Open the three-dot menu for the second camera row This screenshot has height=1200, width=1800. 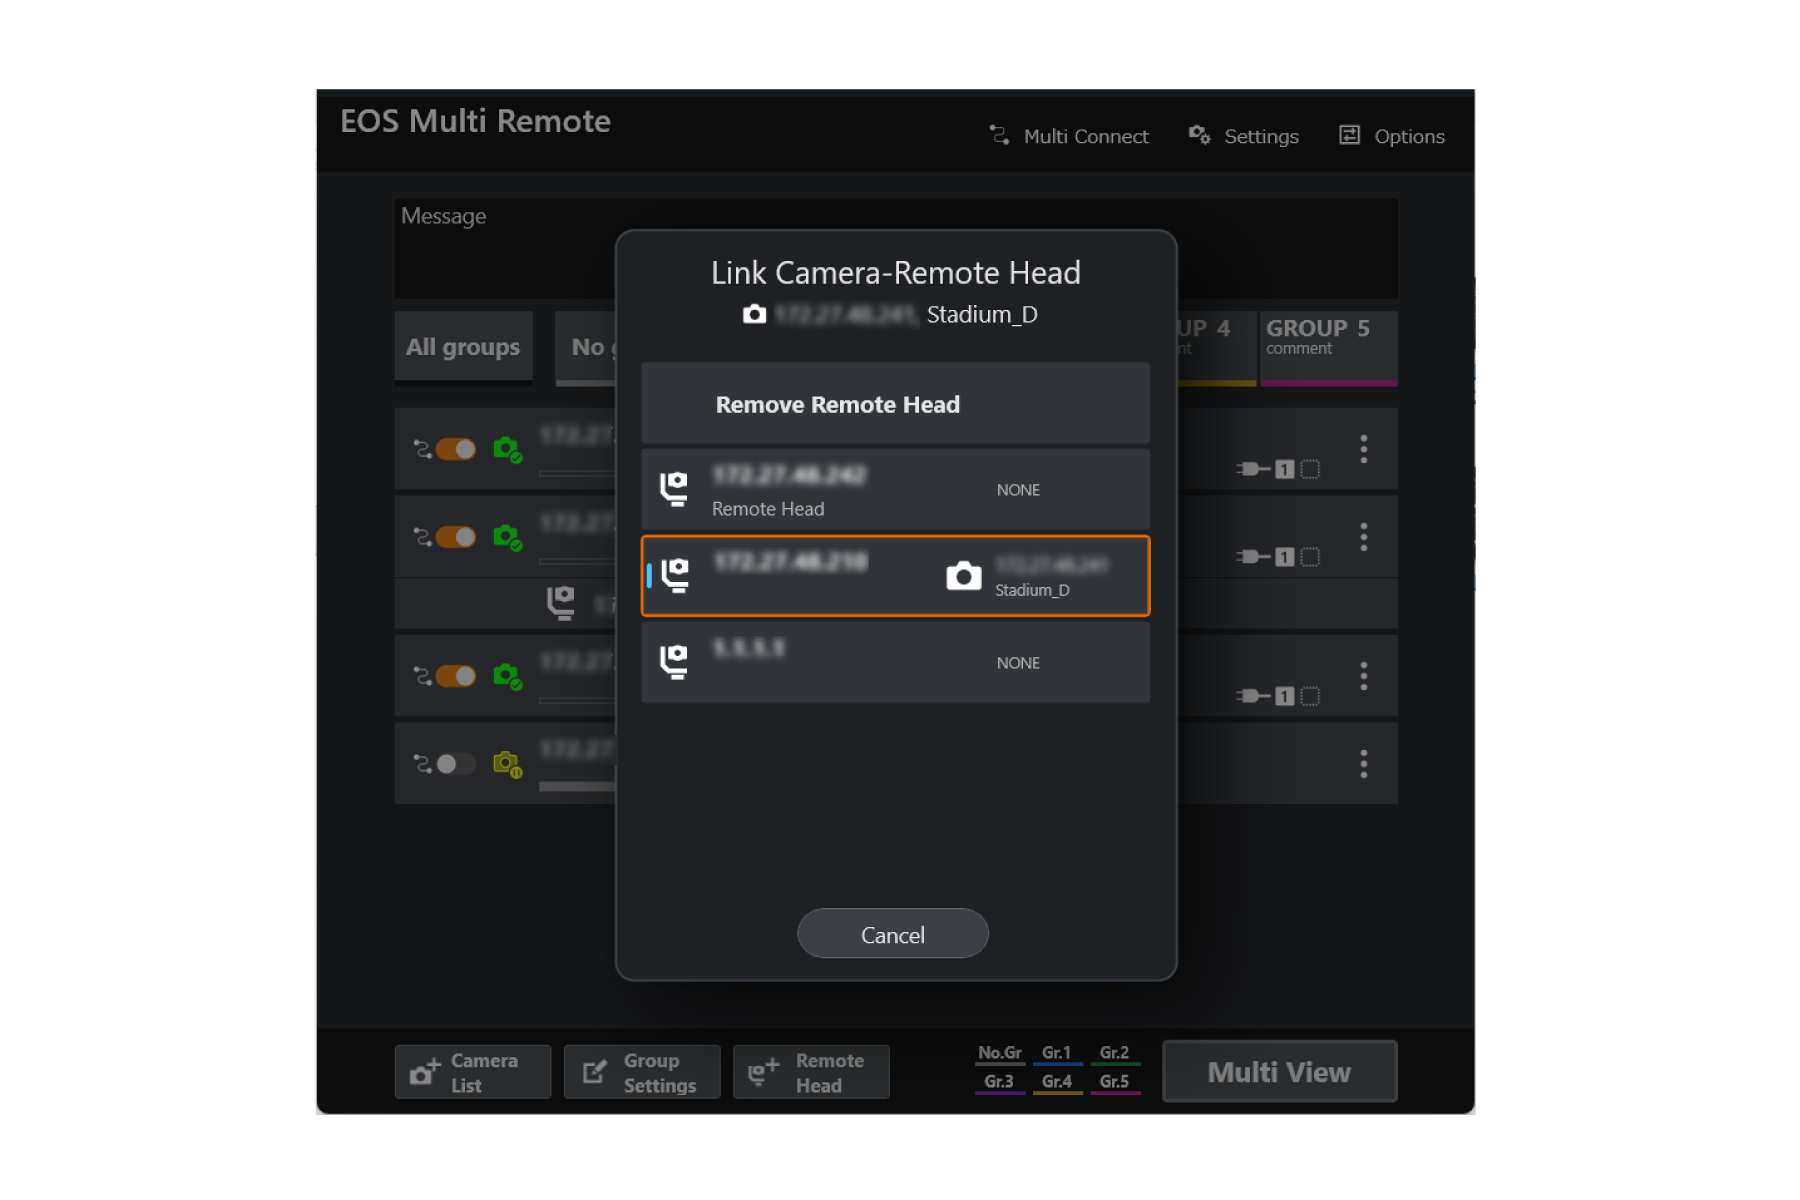pyautogui.click(x=1363, y=537)
